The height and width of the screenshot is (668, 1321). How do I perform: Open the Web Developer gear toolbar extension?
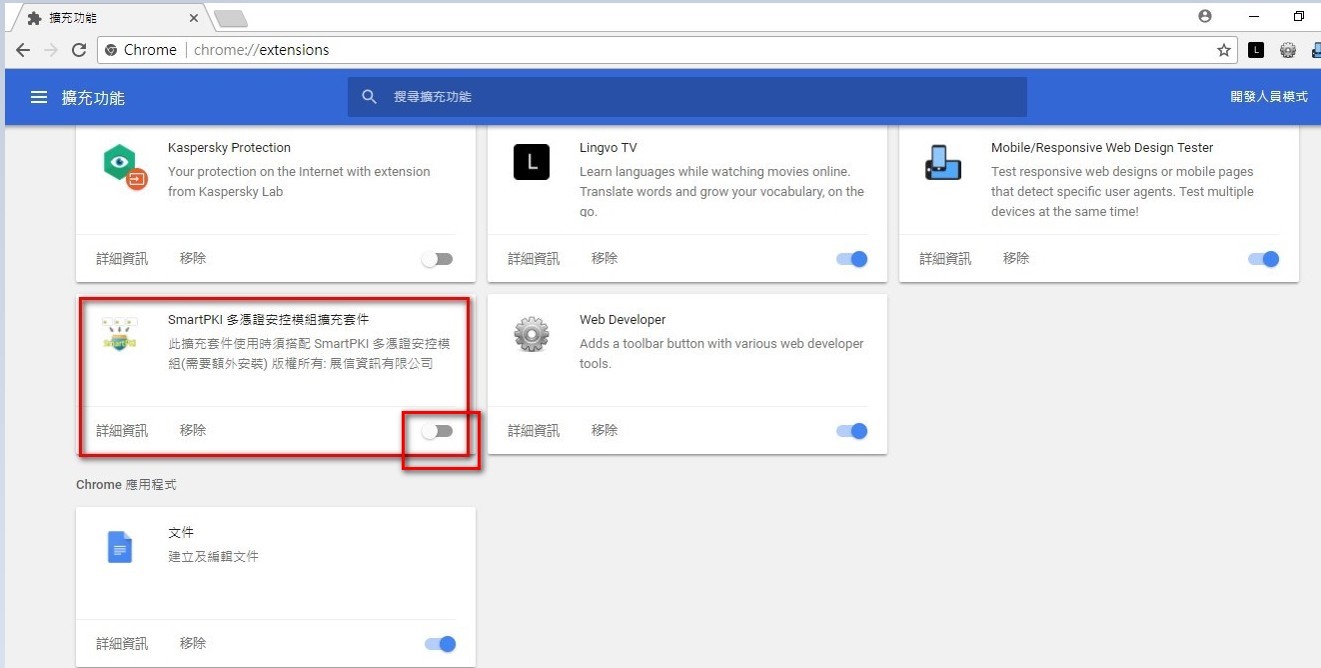[x=1288, y=50]
